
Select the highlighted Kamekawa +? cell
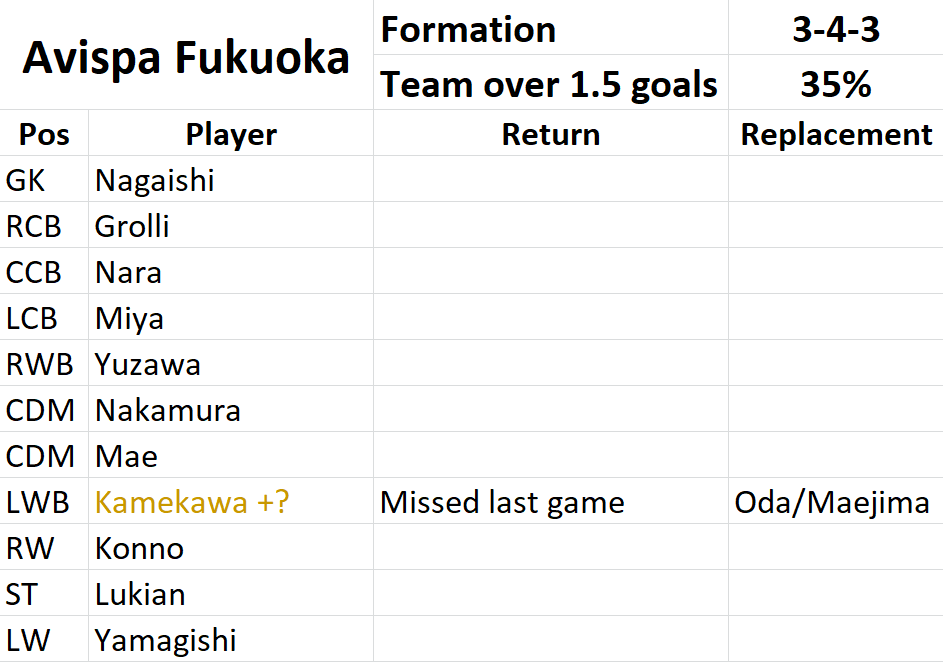click(x=231, y=501)
